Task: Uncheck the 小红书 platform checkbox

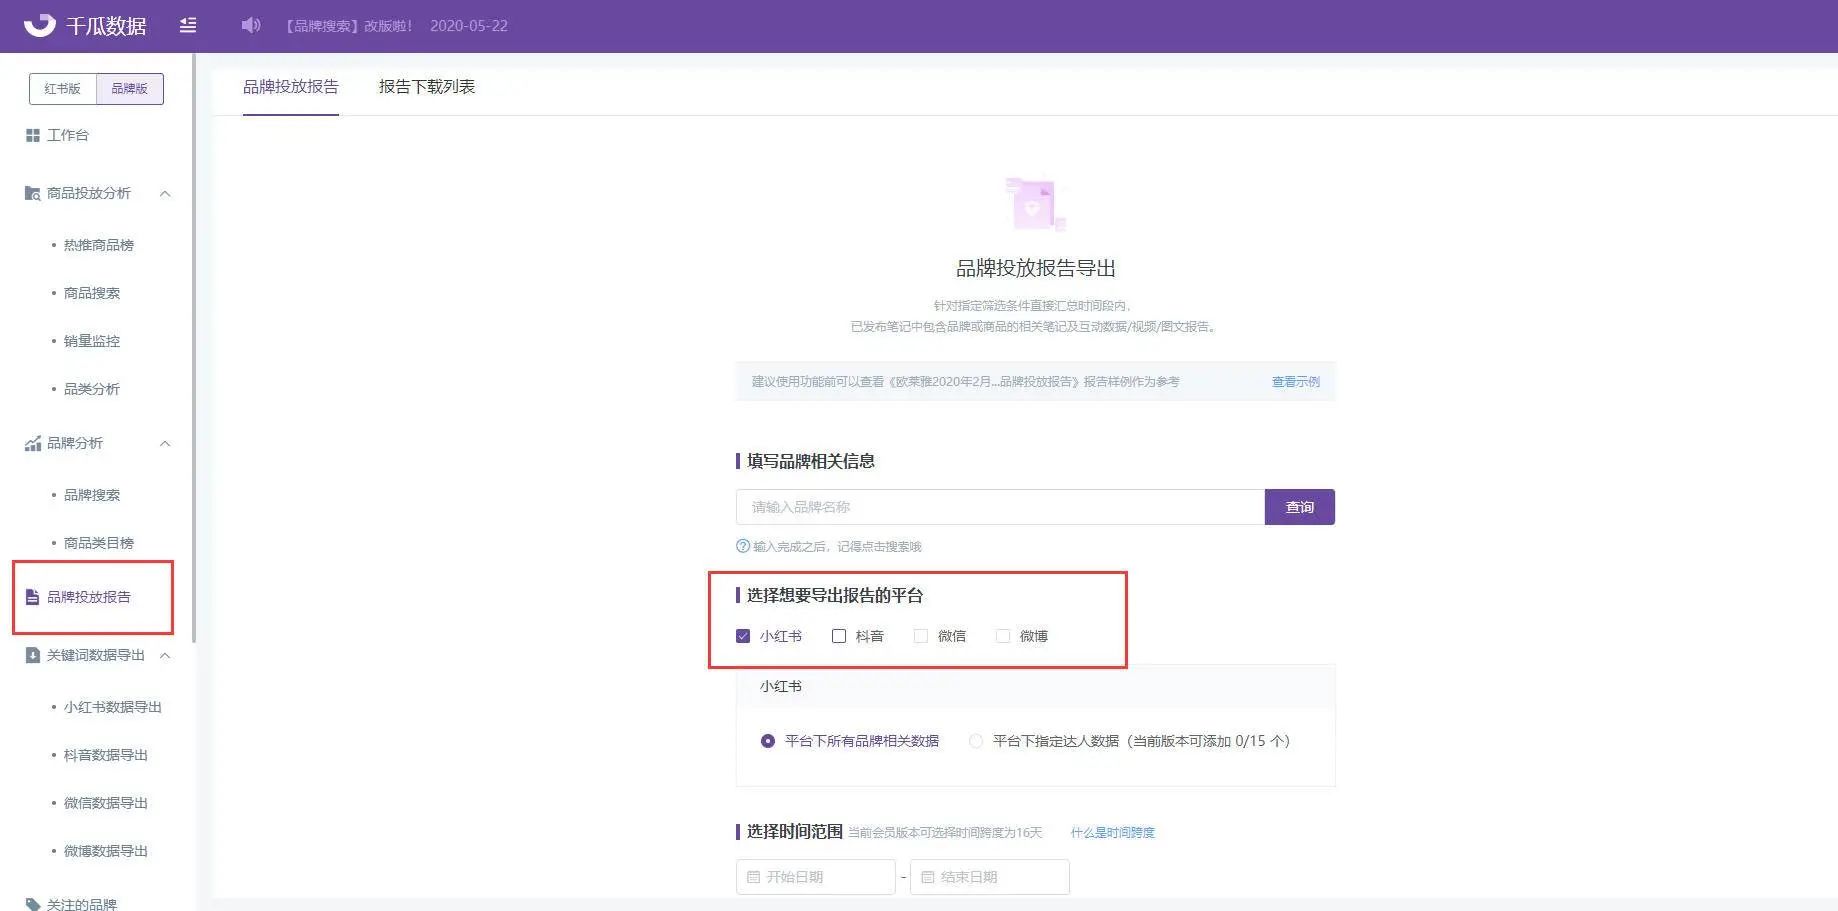Action: pyautogui.click(x=743, y=636)
